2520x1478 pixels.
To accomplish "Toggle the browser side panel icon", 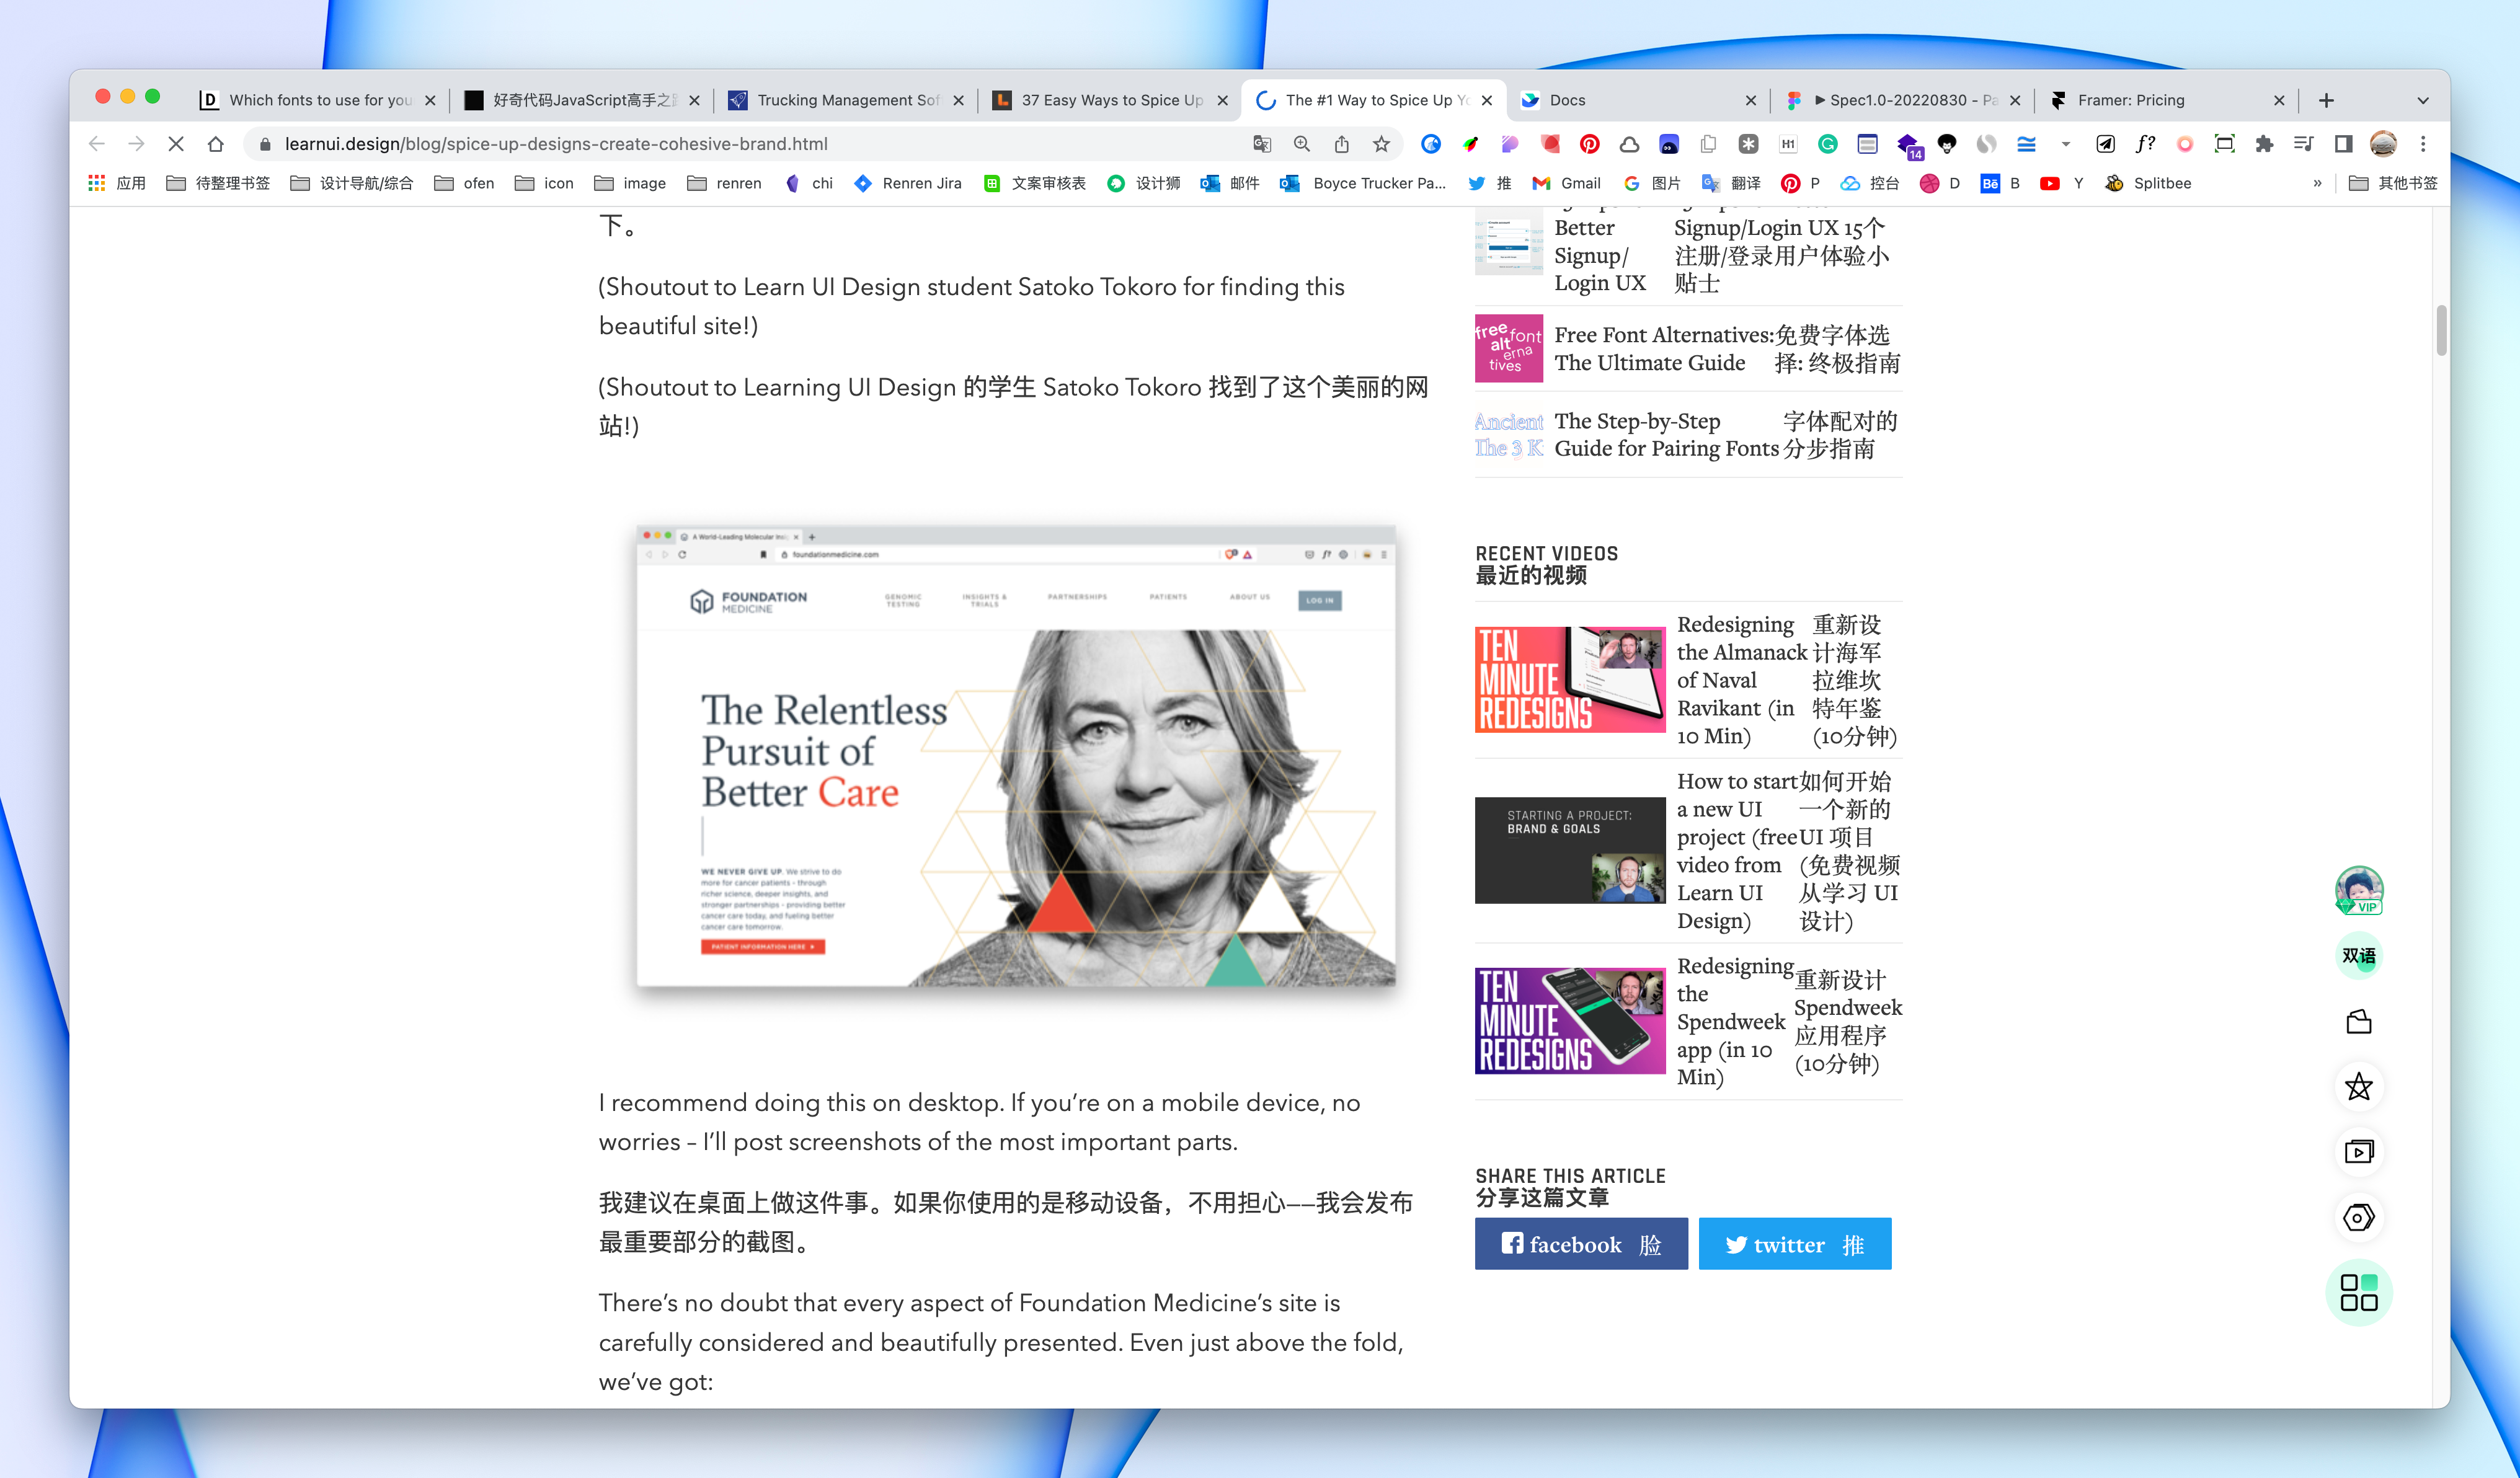I will (2343, 144).
